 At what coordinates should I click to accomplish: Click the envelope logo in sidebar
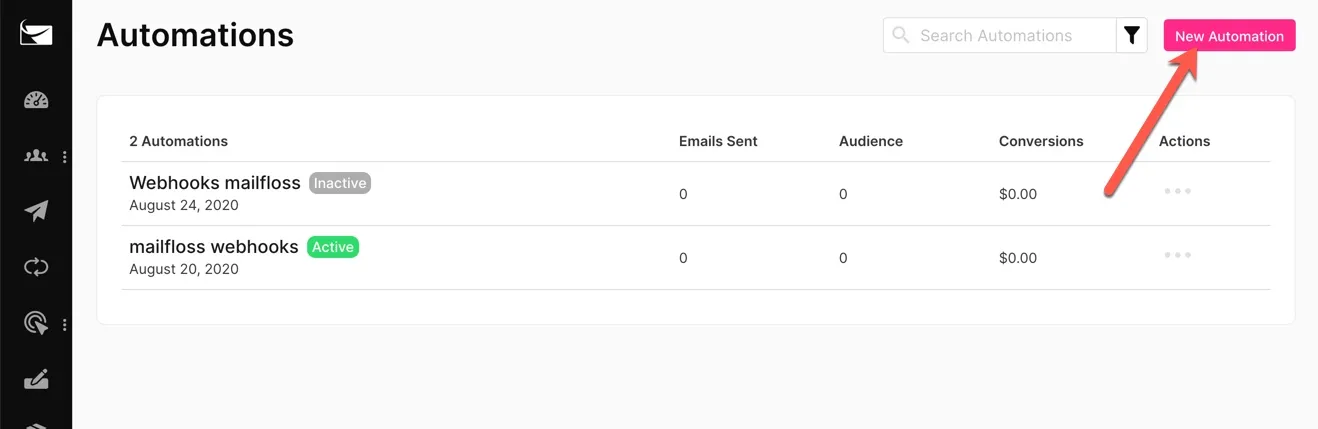tap(36, 33)
